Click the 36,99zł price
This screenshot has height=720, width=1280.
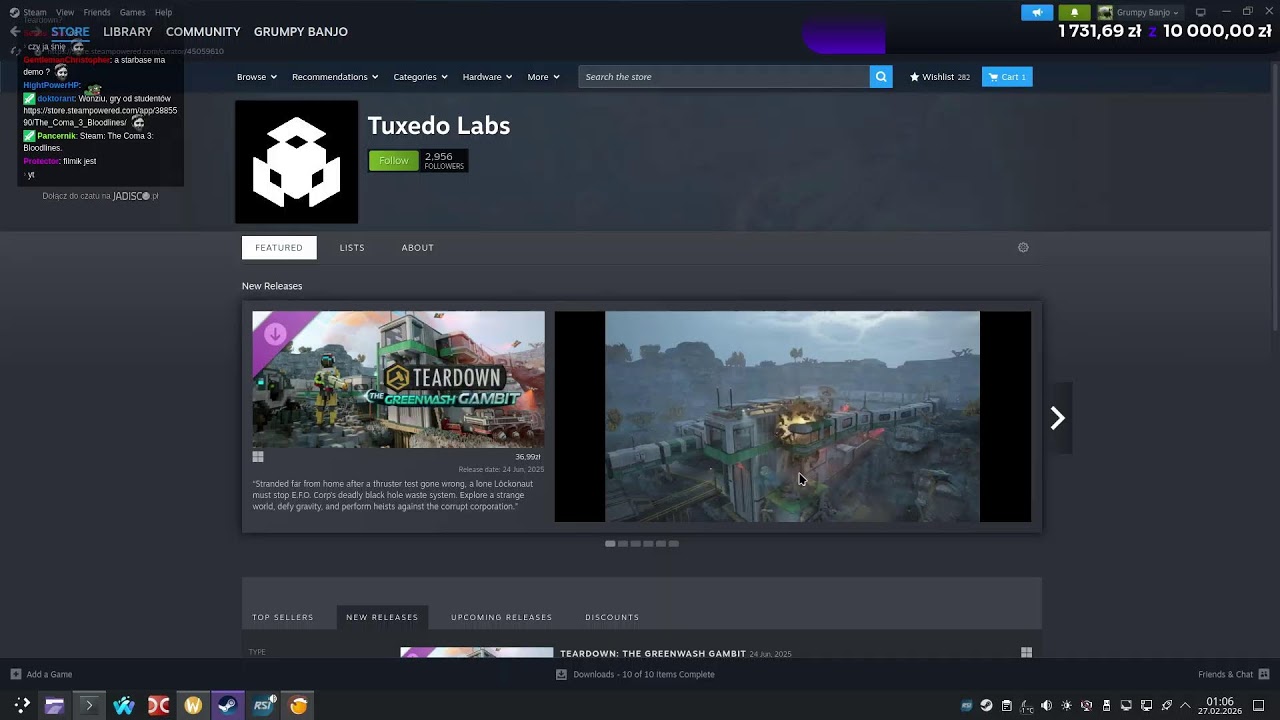pos(528,457)
